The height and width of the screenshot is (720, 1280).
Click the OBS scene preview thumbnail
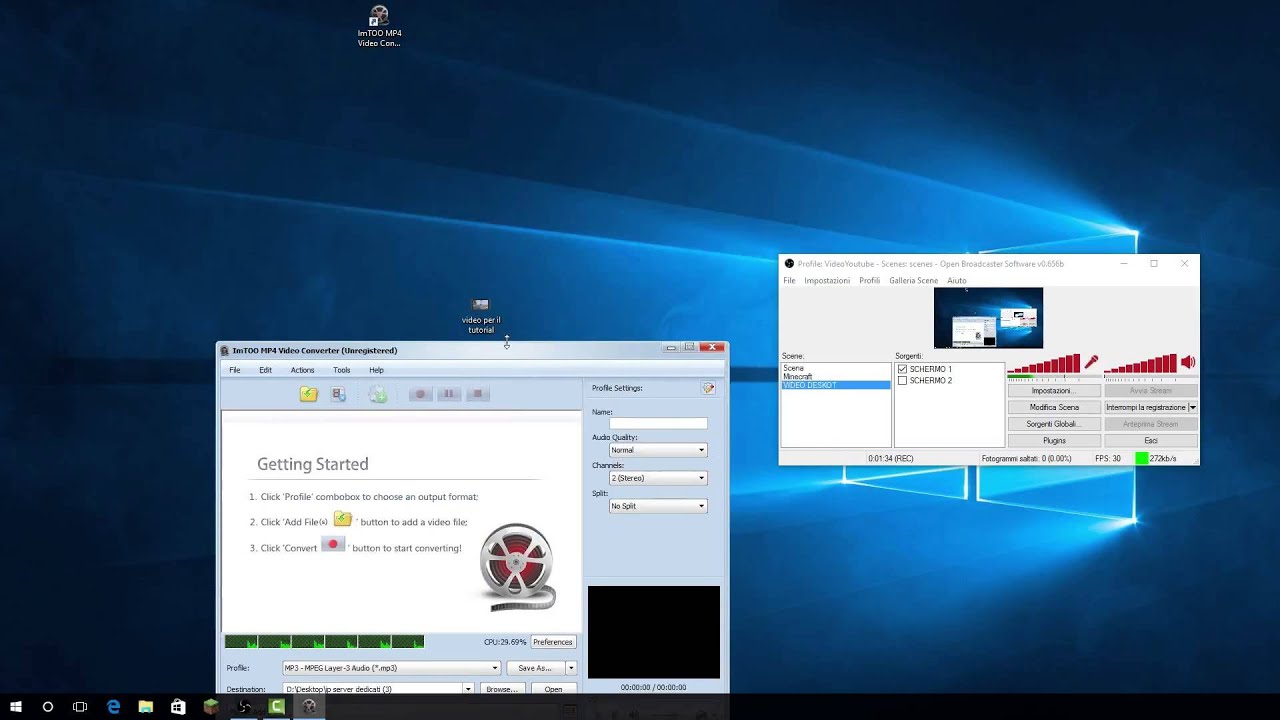[988, 318]
